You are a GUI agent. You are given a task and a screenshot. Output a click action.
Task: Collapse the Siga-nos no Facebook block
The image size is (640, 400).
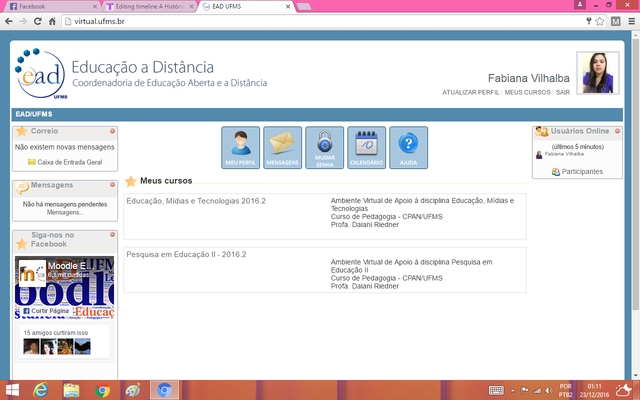(112, 235)
